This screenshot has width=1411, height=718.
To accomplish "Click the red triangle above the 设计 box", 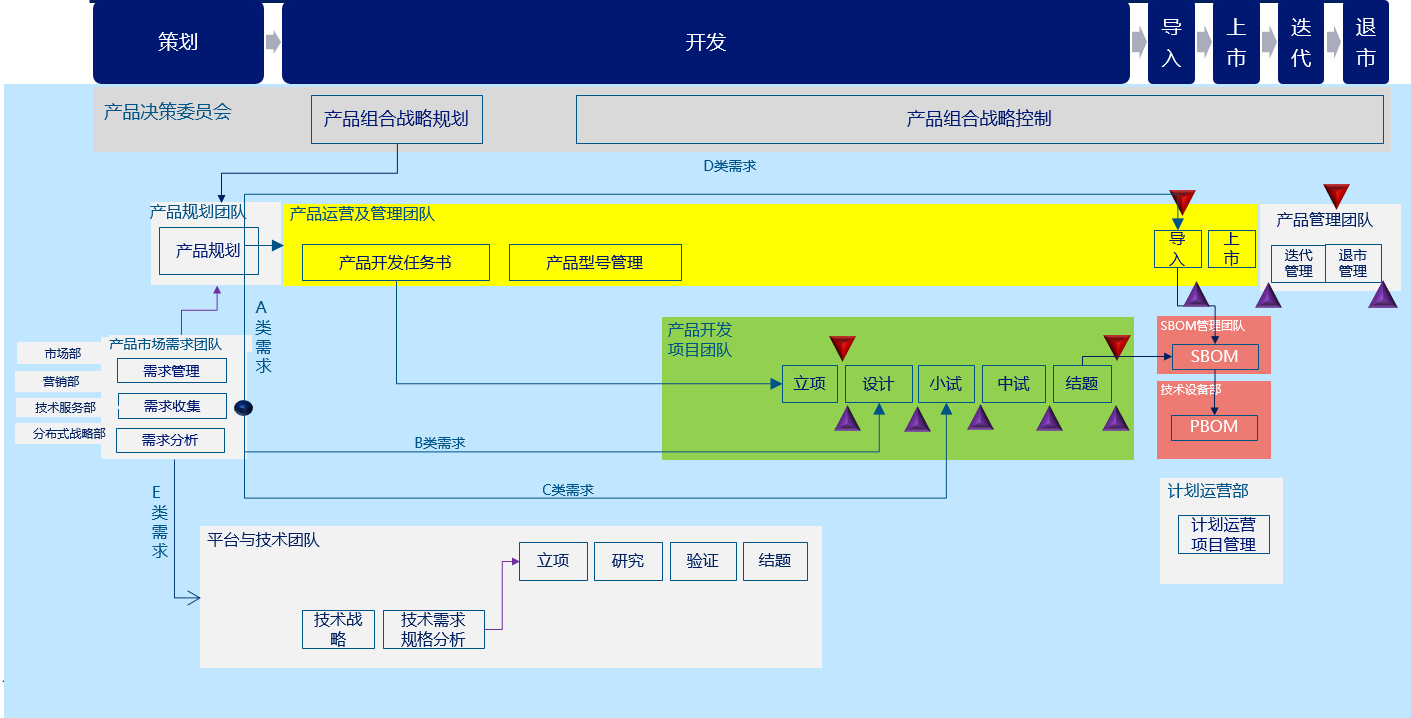I will coord(842,348).
